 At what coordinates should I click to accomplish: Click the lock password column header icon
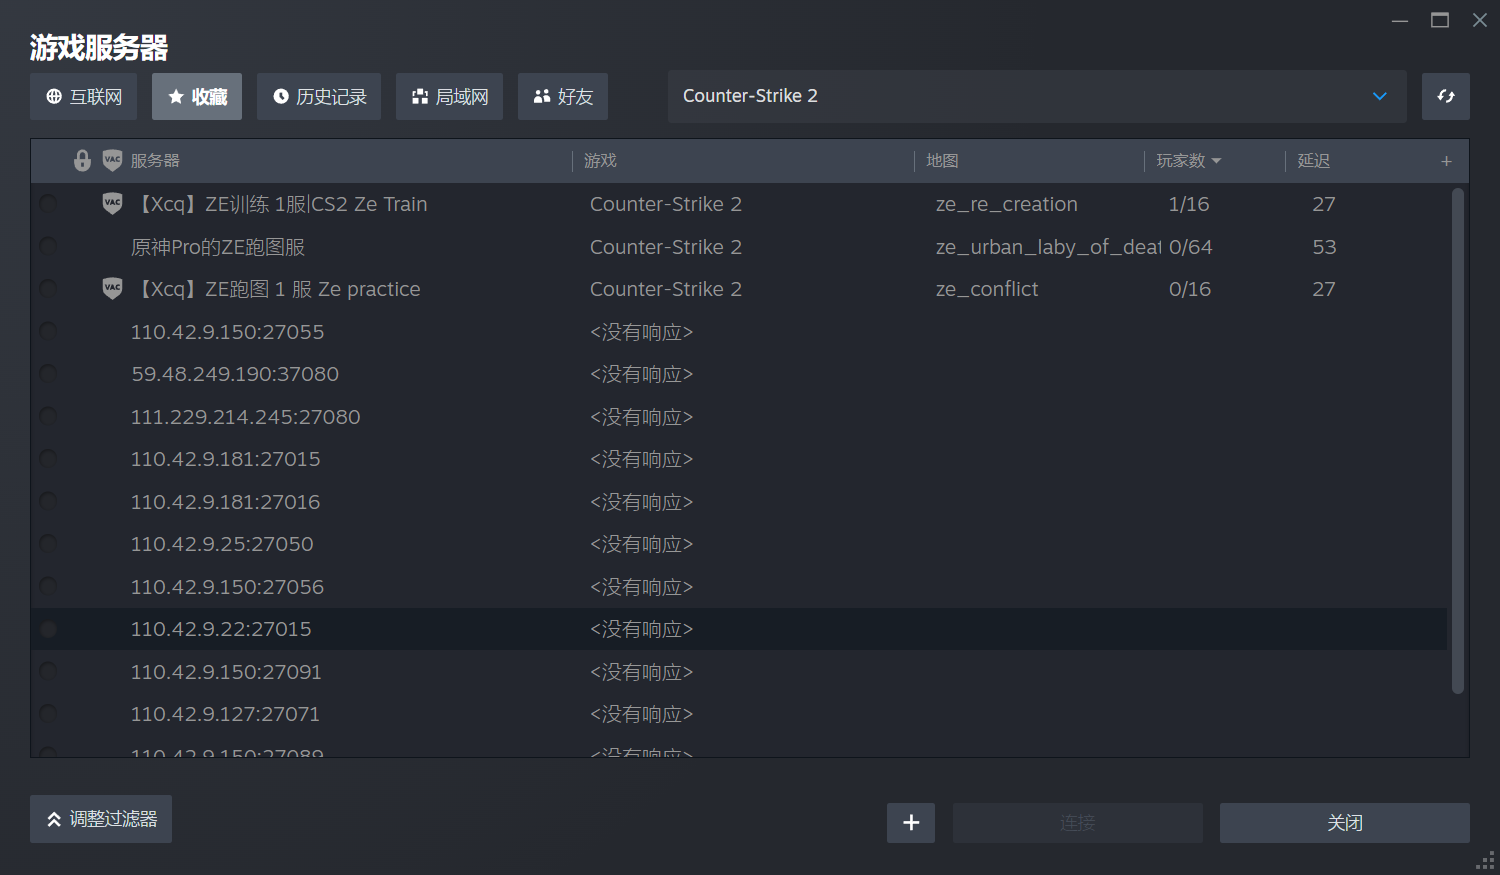point(83,161)
